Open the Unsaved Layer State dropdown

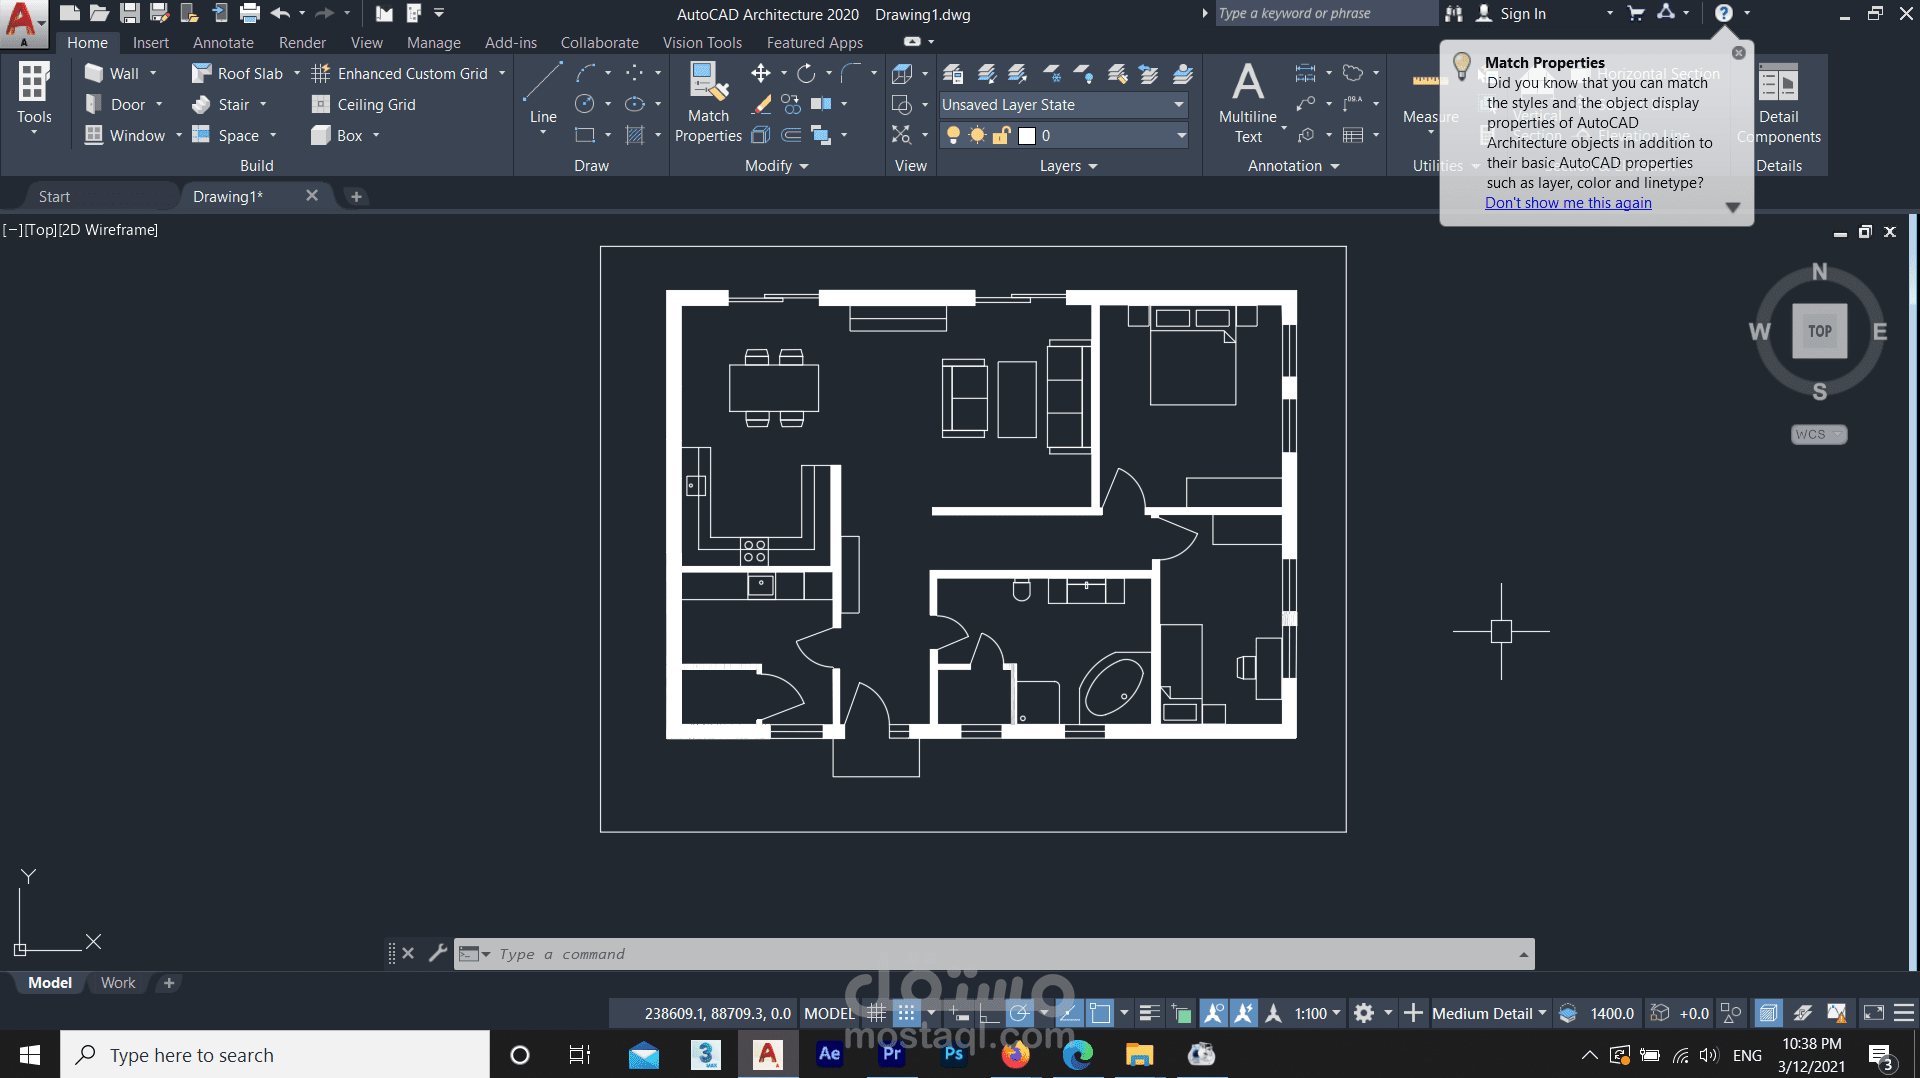pos(1063,104)
